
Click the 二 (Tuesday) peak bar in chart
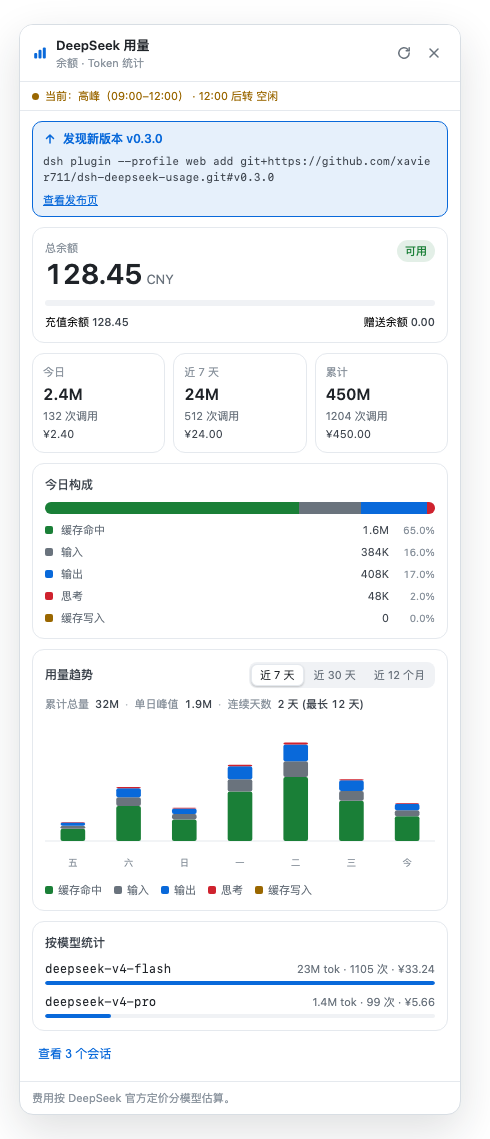(295, 792)
